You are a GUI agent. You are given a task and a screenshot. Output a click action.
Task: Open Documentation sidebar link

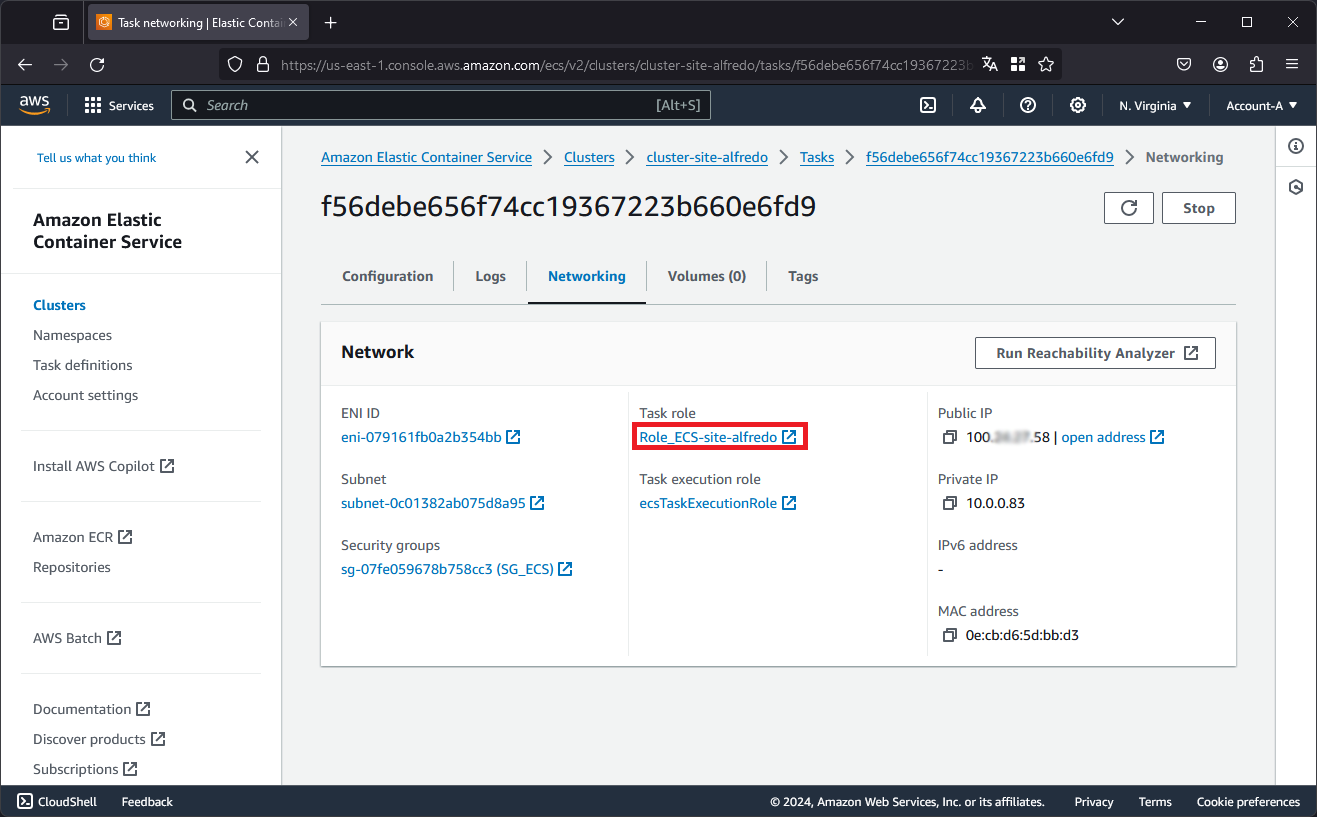click(92, 709)
